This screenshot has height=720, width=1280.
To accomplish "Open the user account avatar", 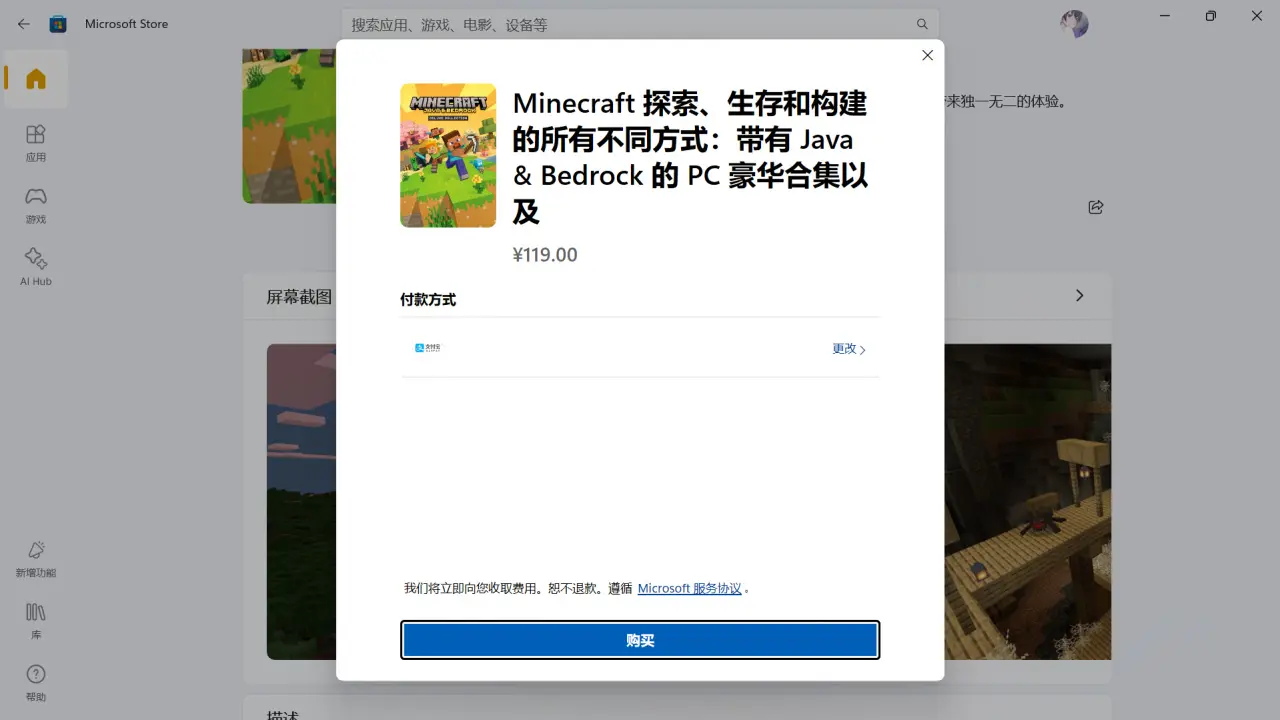I will 1074,24.
